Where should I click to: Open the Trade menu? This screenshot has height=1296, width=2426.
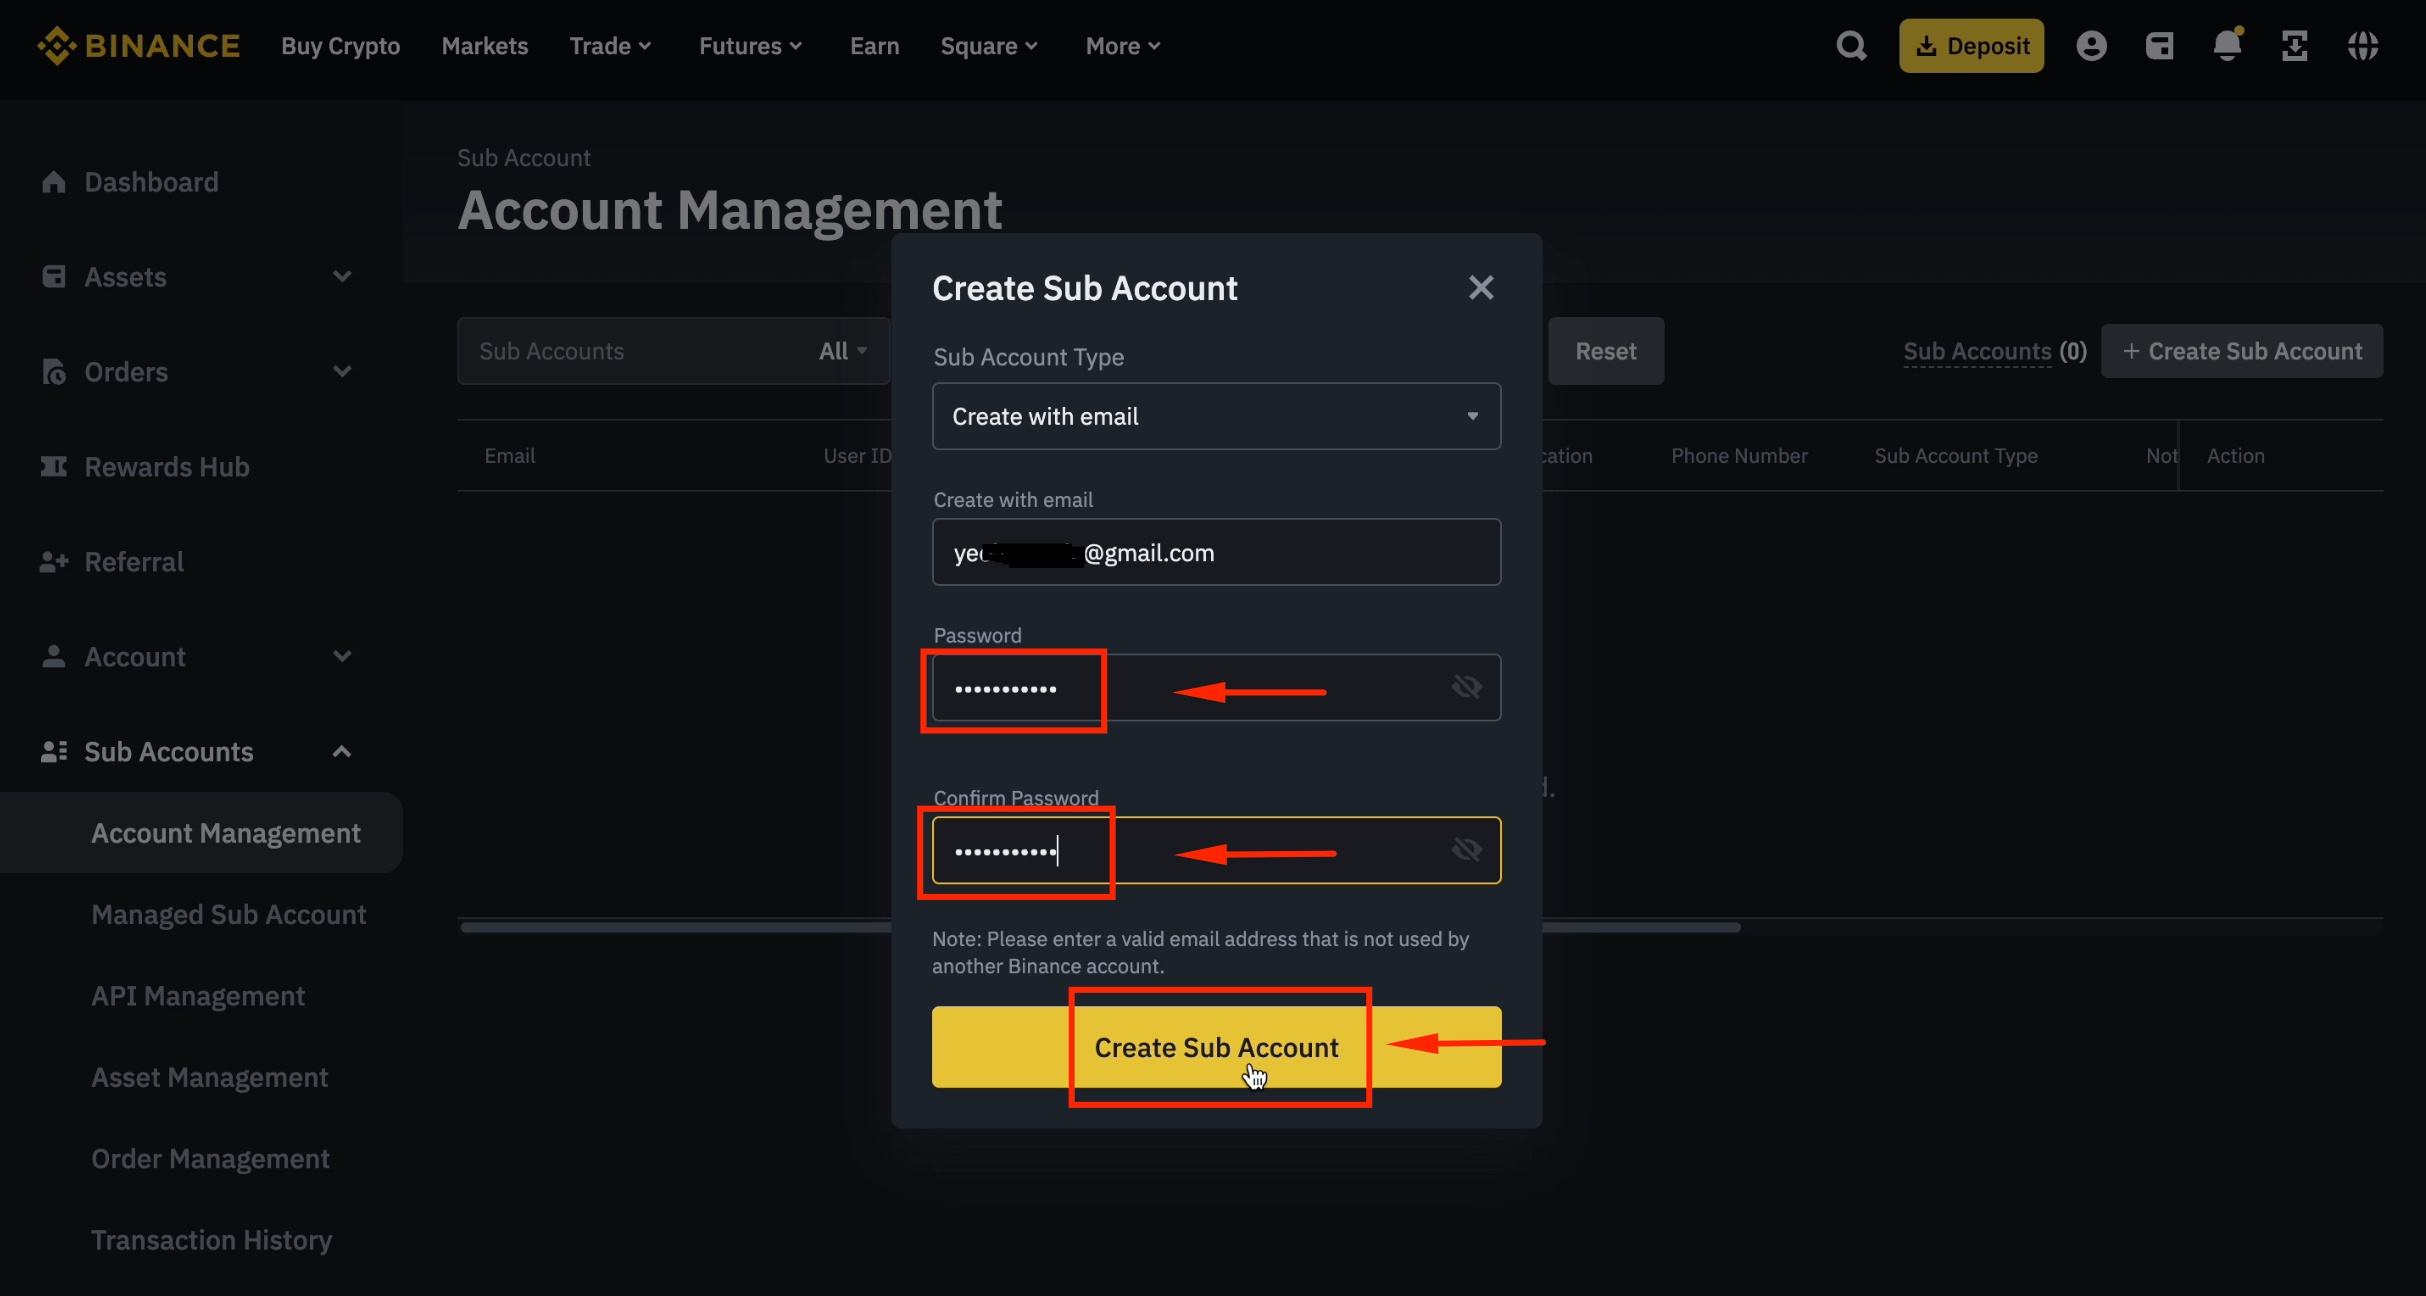(610, 46)
